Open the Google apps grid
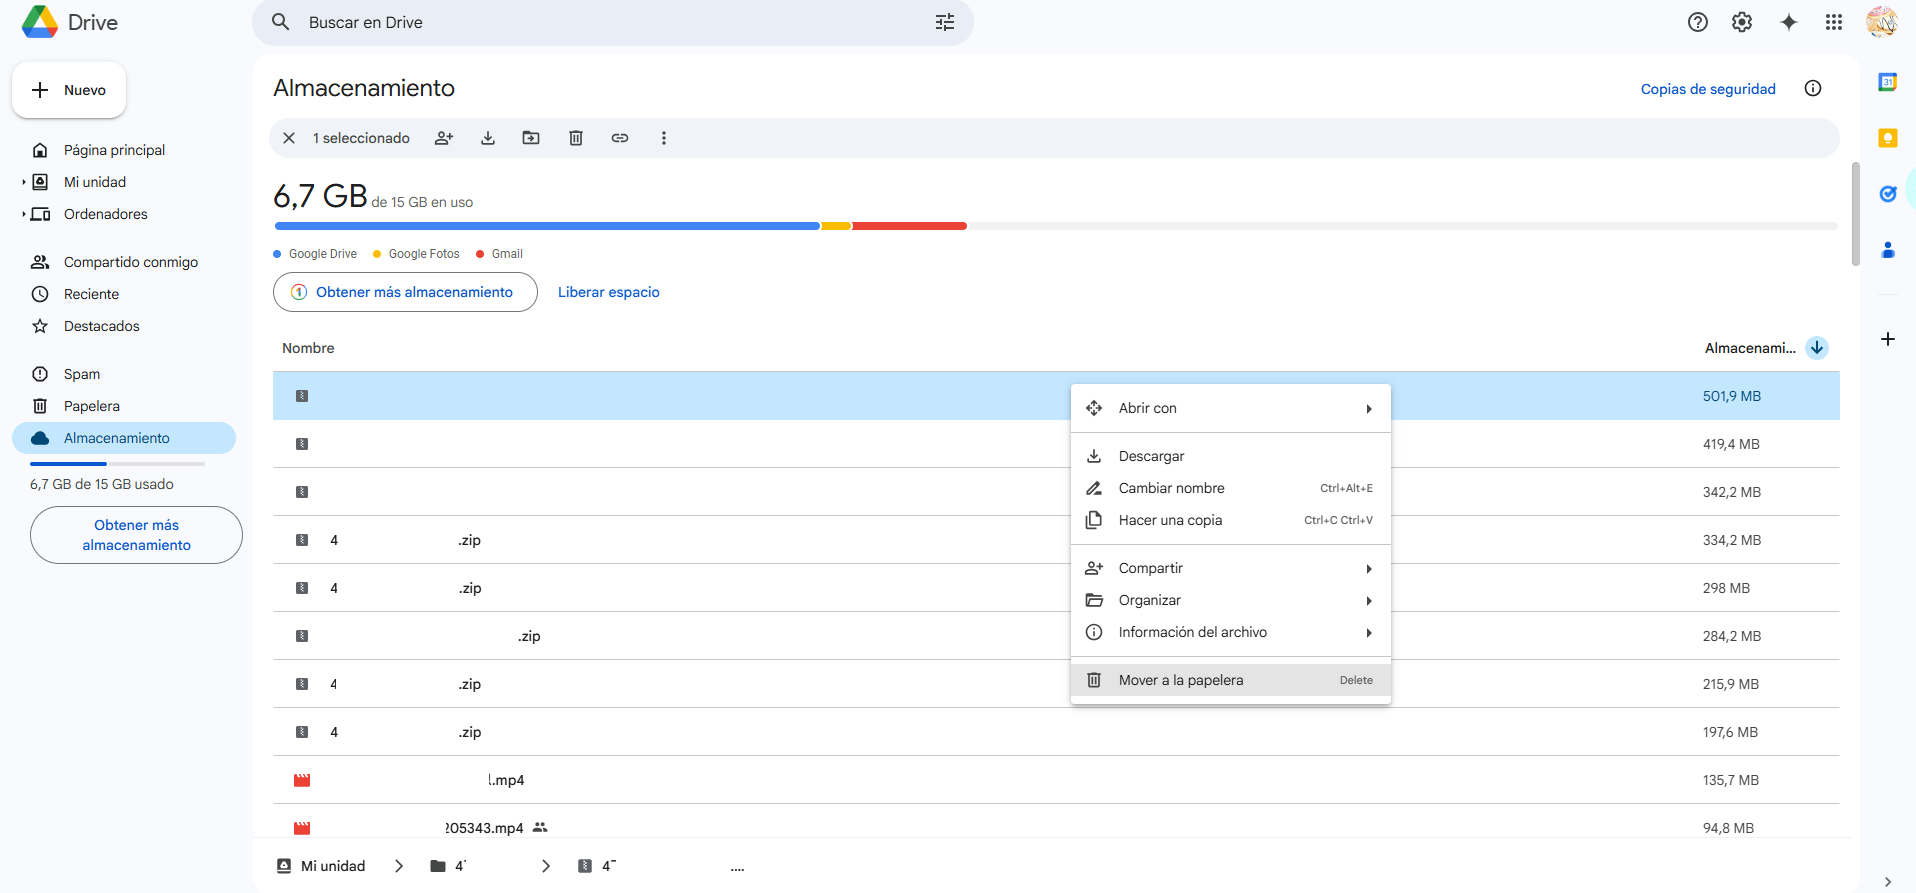The image size is (1916, 893). point(1834,22)
